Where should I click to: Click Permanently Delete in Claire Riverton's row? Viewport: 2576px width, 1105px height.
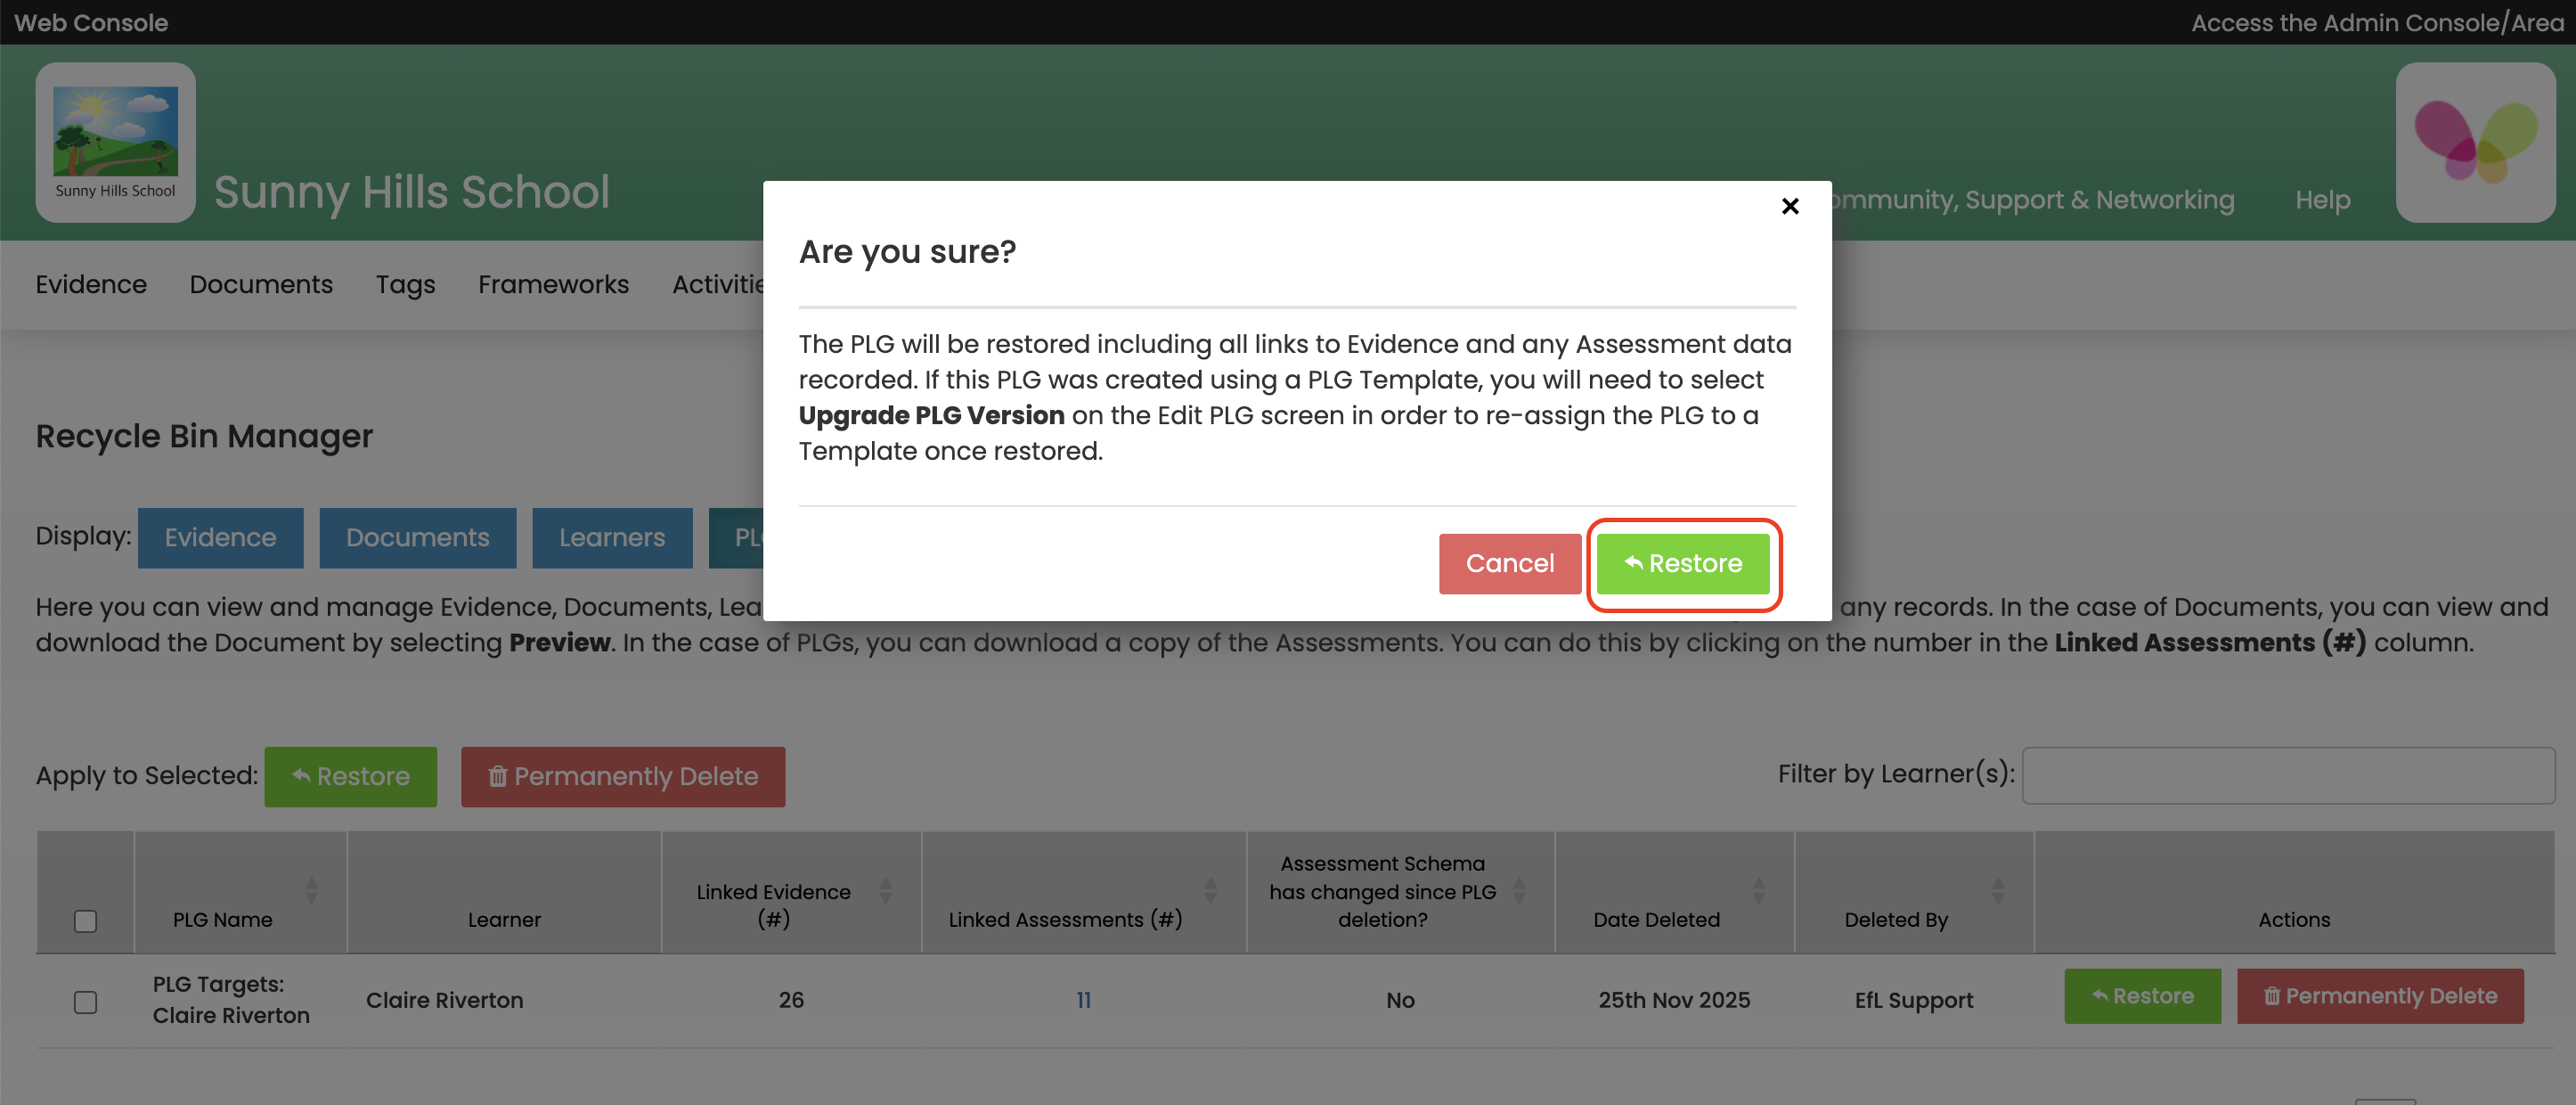2379,996
